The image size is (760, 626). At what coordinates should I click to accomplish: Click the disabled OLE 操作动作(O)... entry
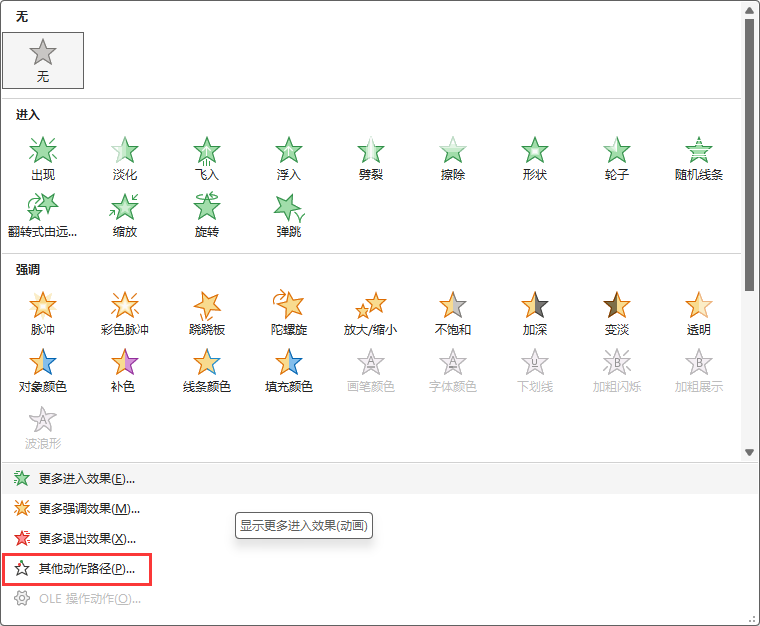coord(379,599)
